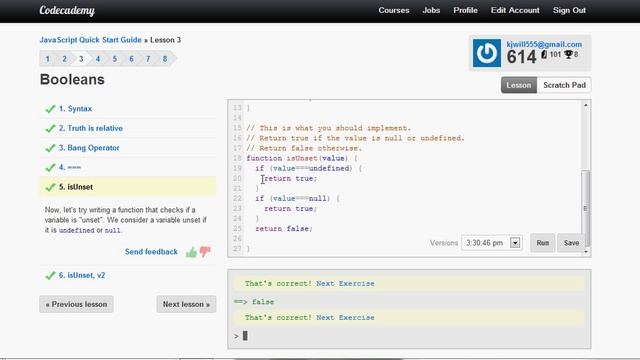
Task: Click the blue power avatar icon
Action: tap(487, 53)
